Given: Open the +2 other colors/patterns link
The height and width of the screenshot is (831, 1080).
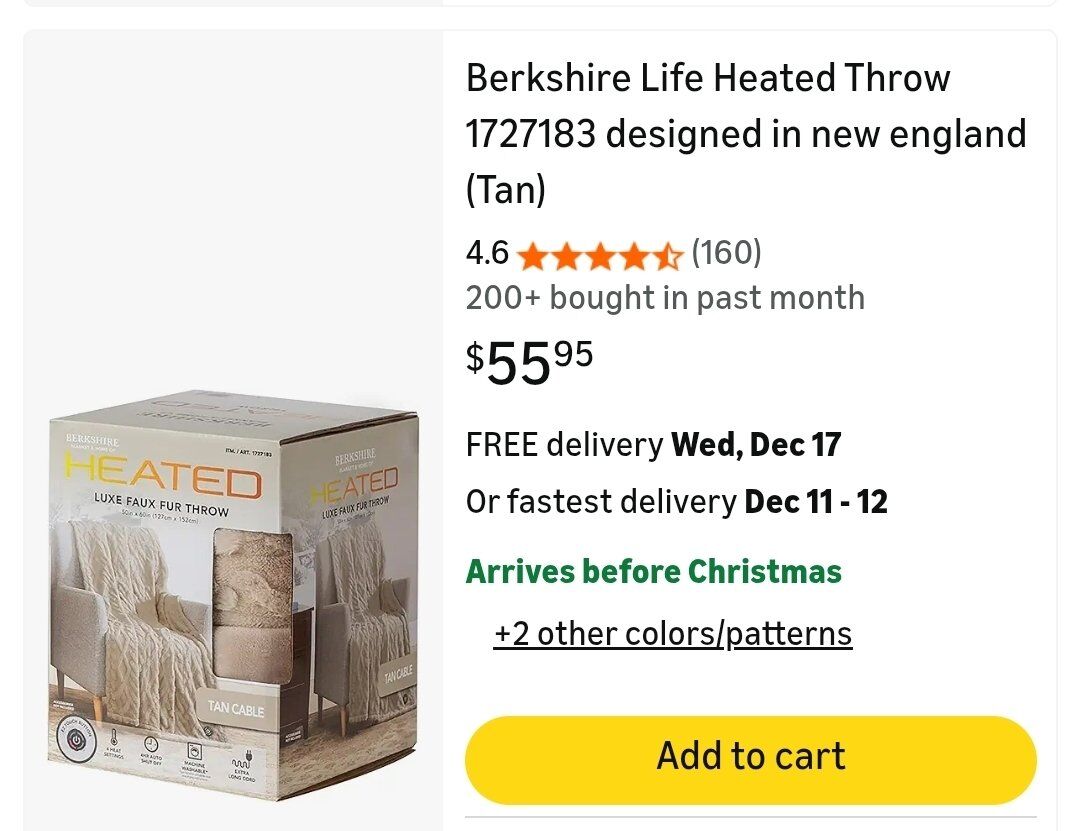Looking at the screenshot, I should tap(672, 634).
